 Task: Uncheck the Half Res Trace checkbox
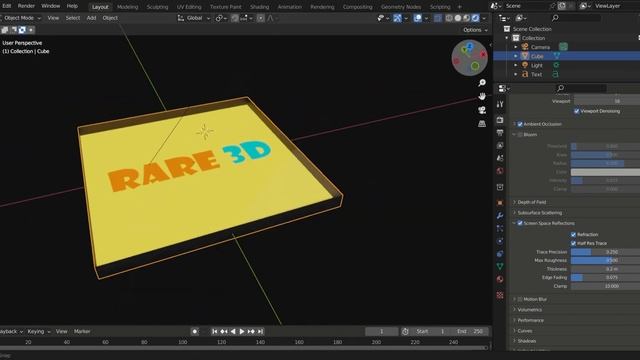(573, 243)
